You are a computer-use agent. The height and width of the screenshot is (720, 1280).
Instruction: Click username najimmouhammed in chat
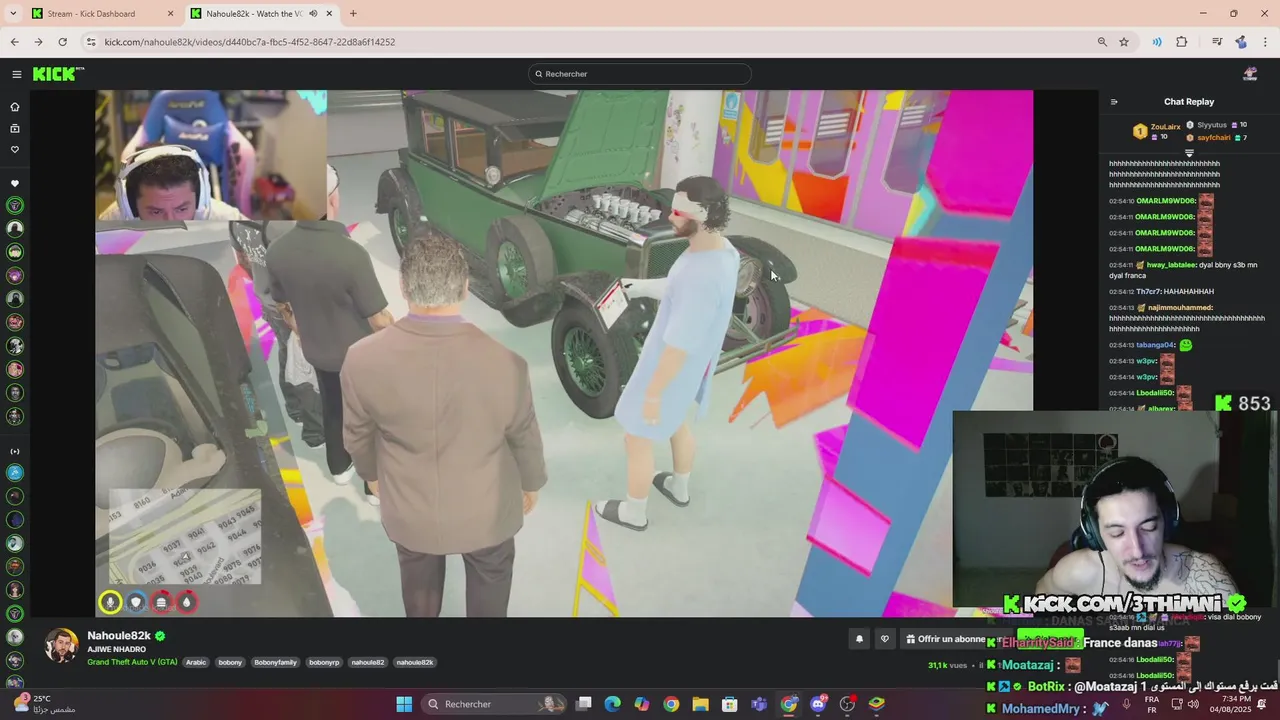coord(1180,307)
